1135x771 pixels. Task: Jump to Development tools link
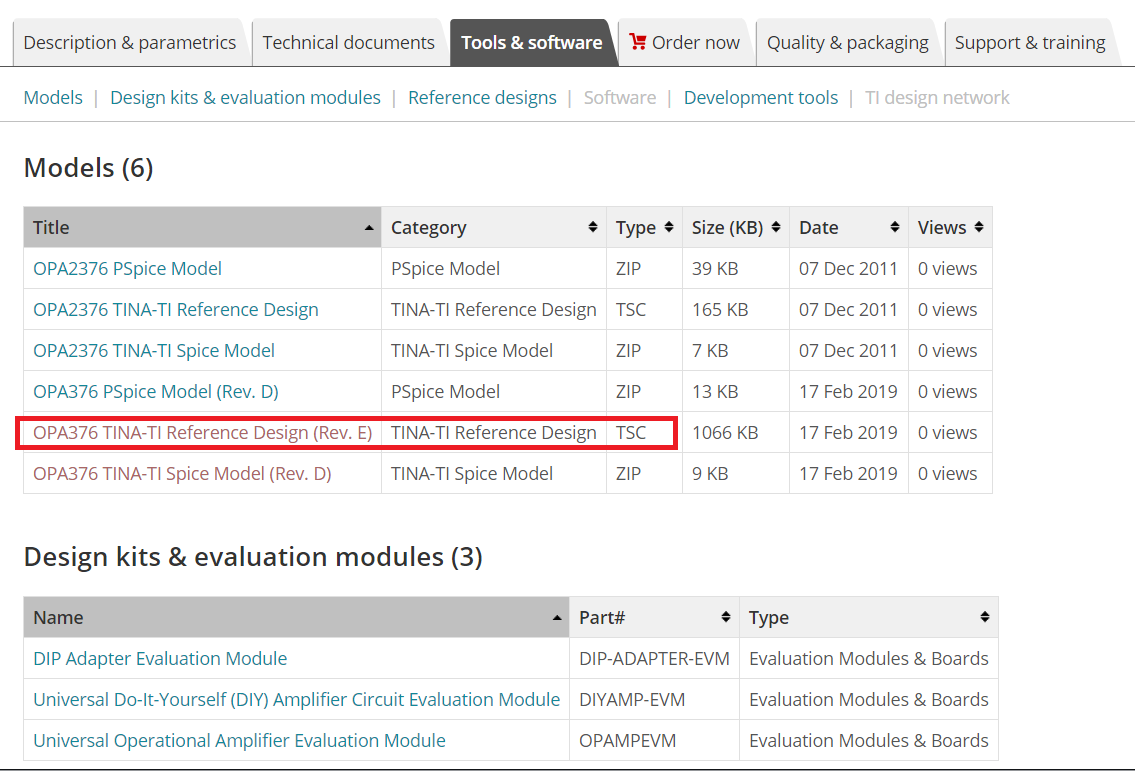(761, 98)
